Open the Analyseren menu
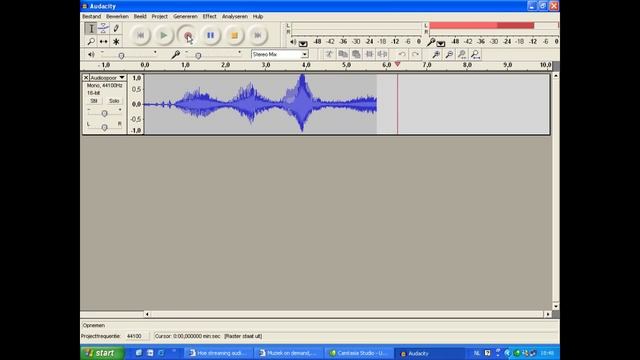Viewport: 640px width, 360px height. [235, 16]
